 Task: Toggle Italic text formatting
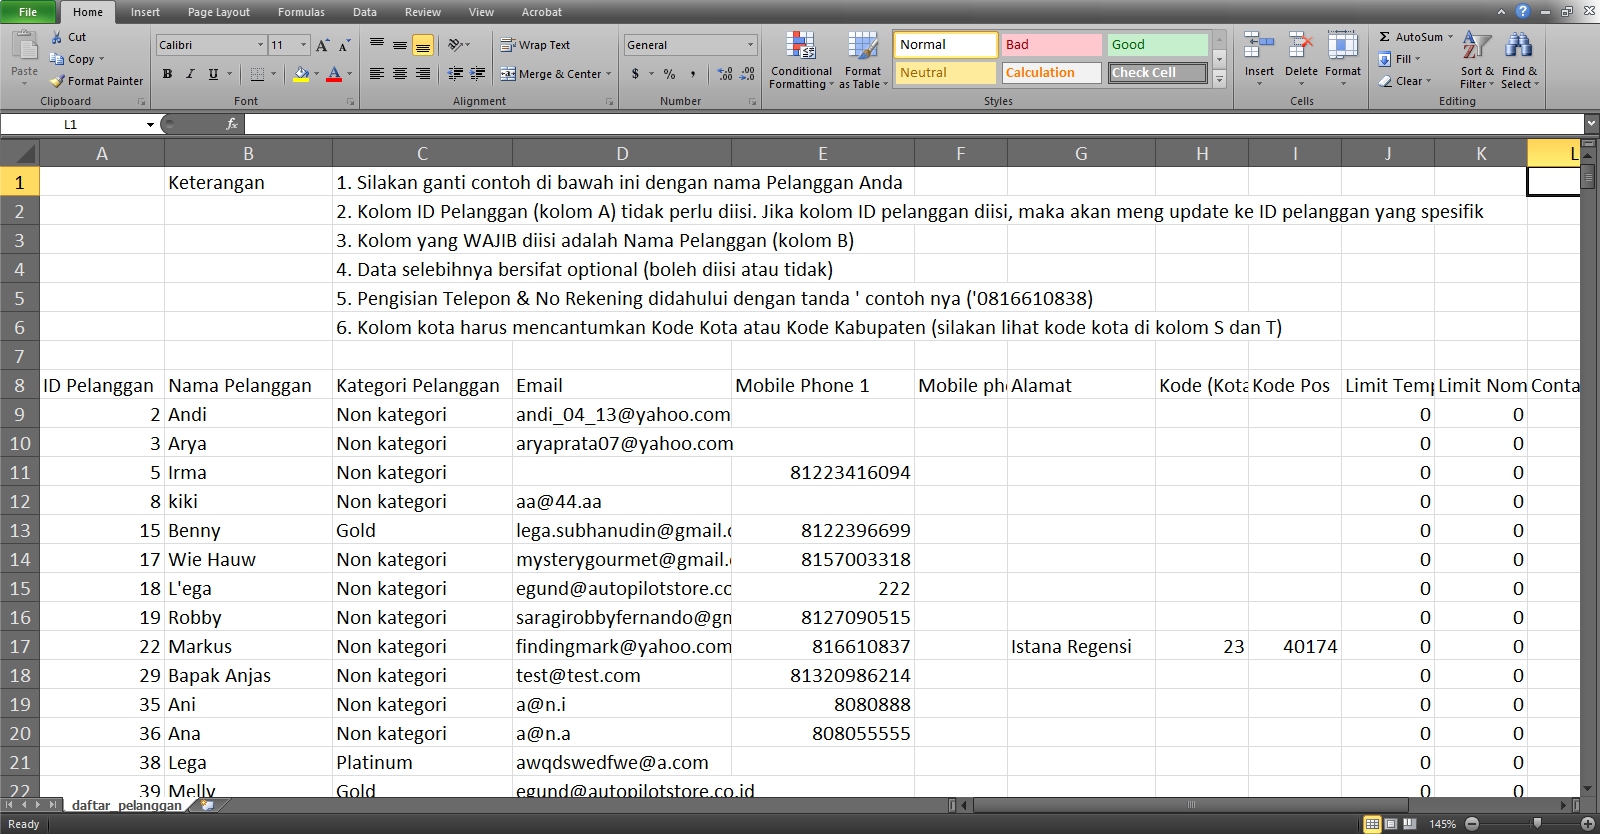click(190, 74)
